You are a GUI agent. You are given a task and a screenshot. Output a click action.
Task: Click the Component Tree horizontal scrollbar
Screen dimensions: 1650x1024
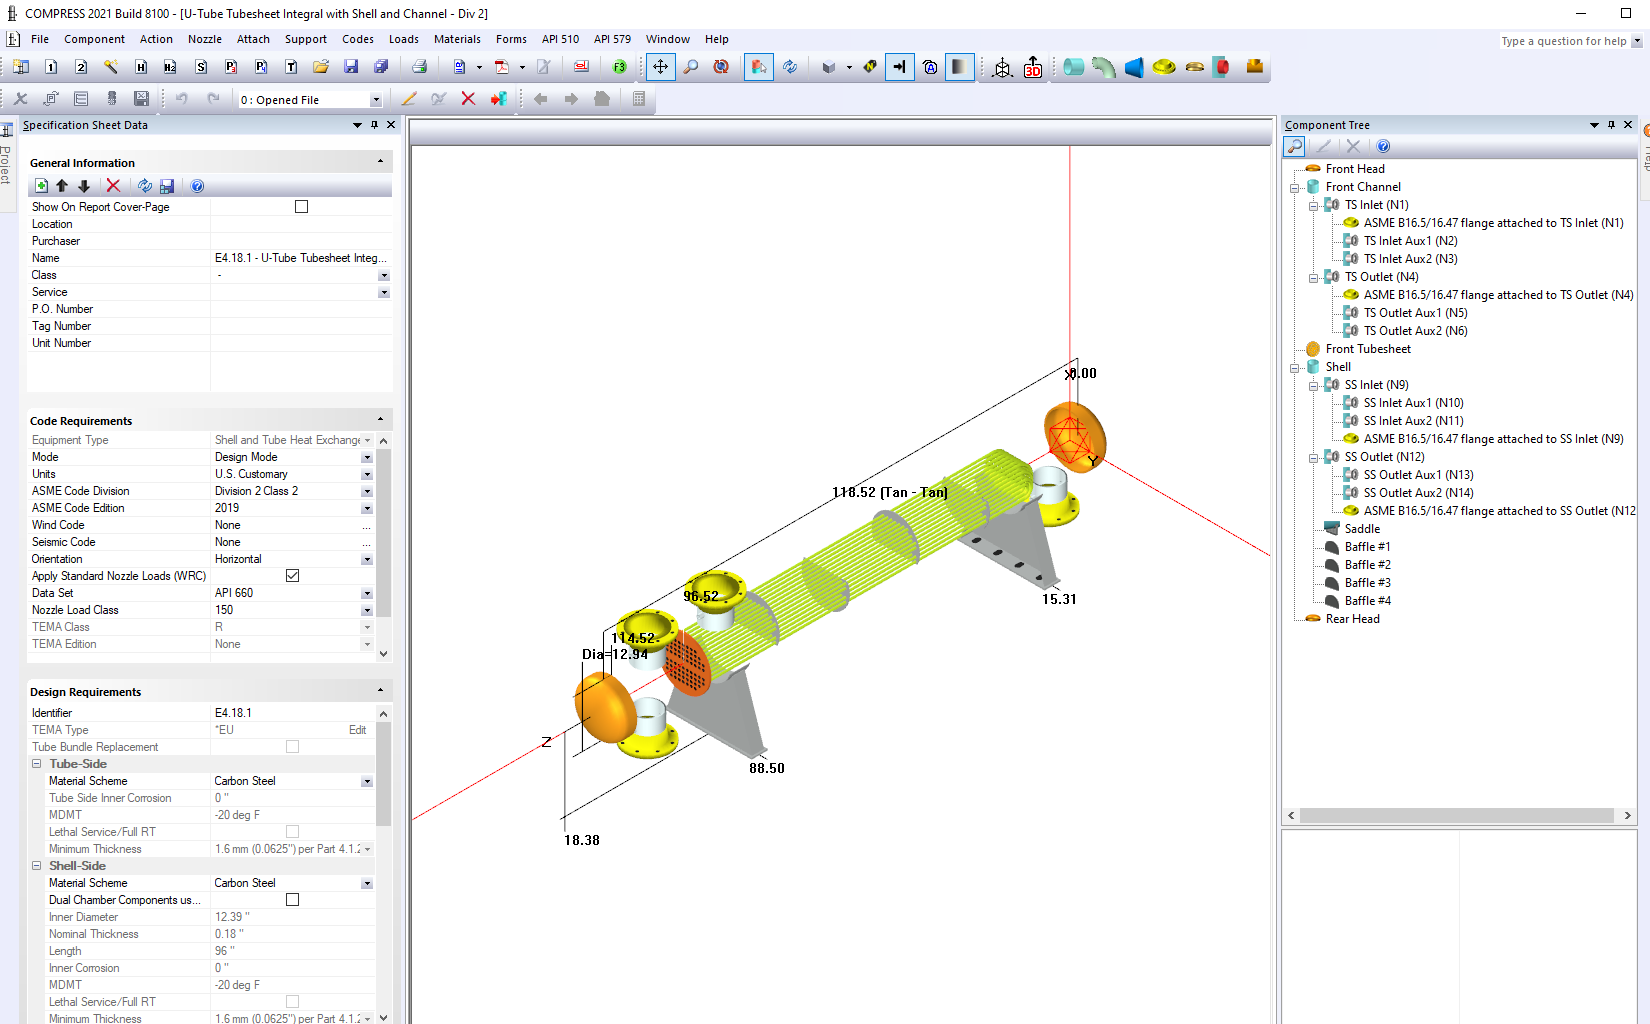click(1459, 816)
